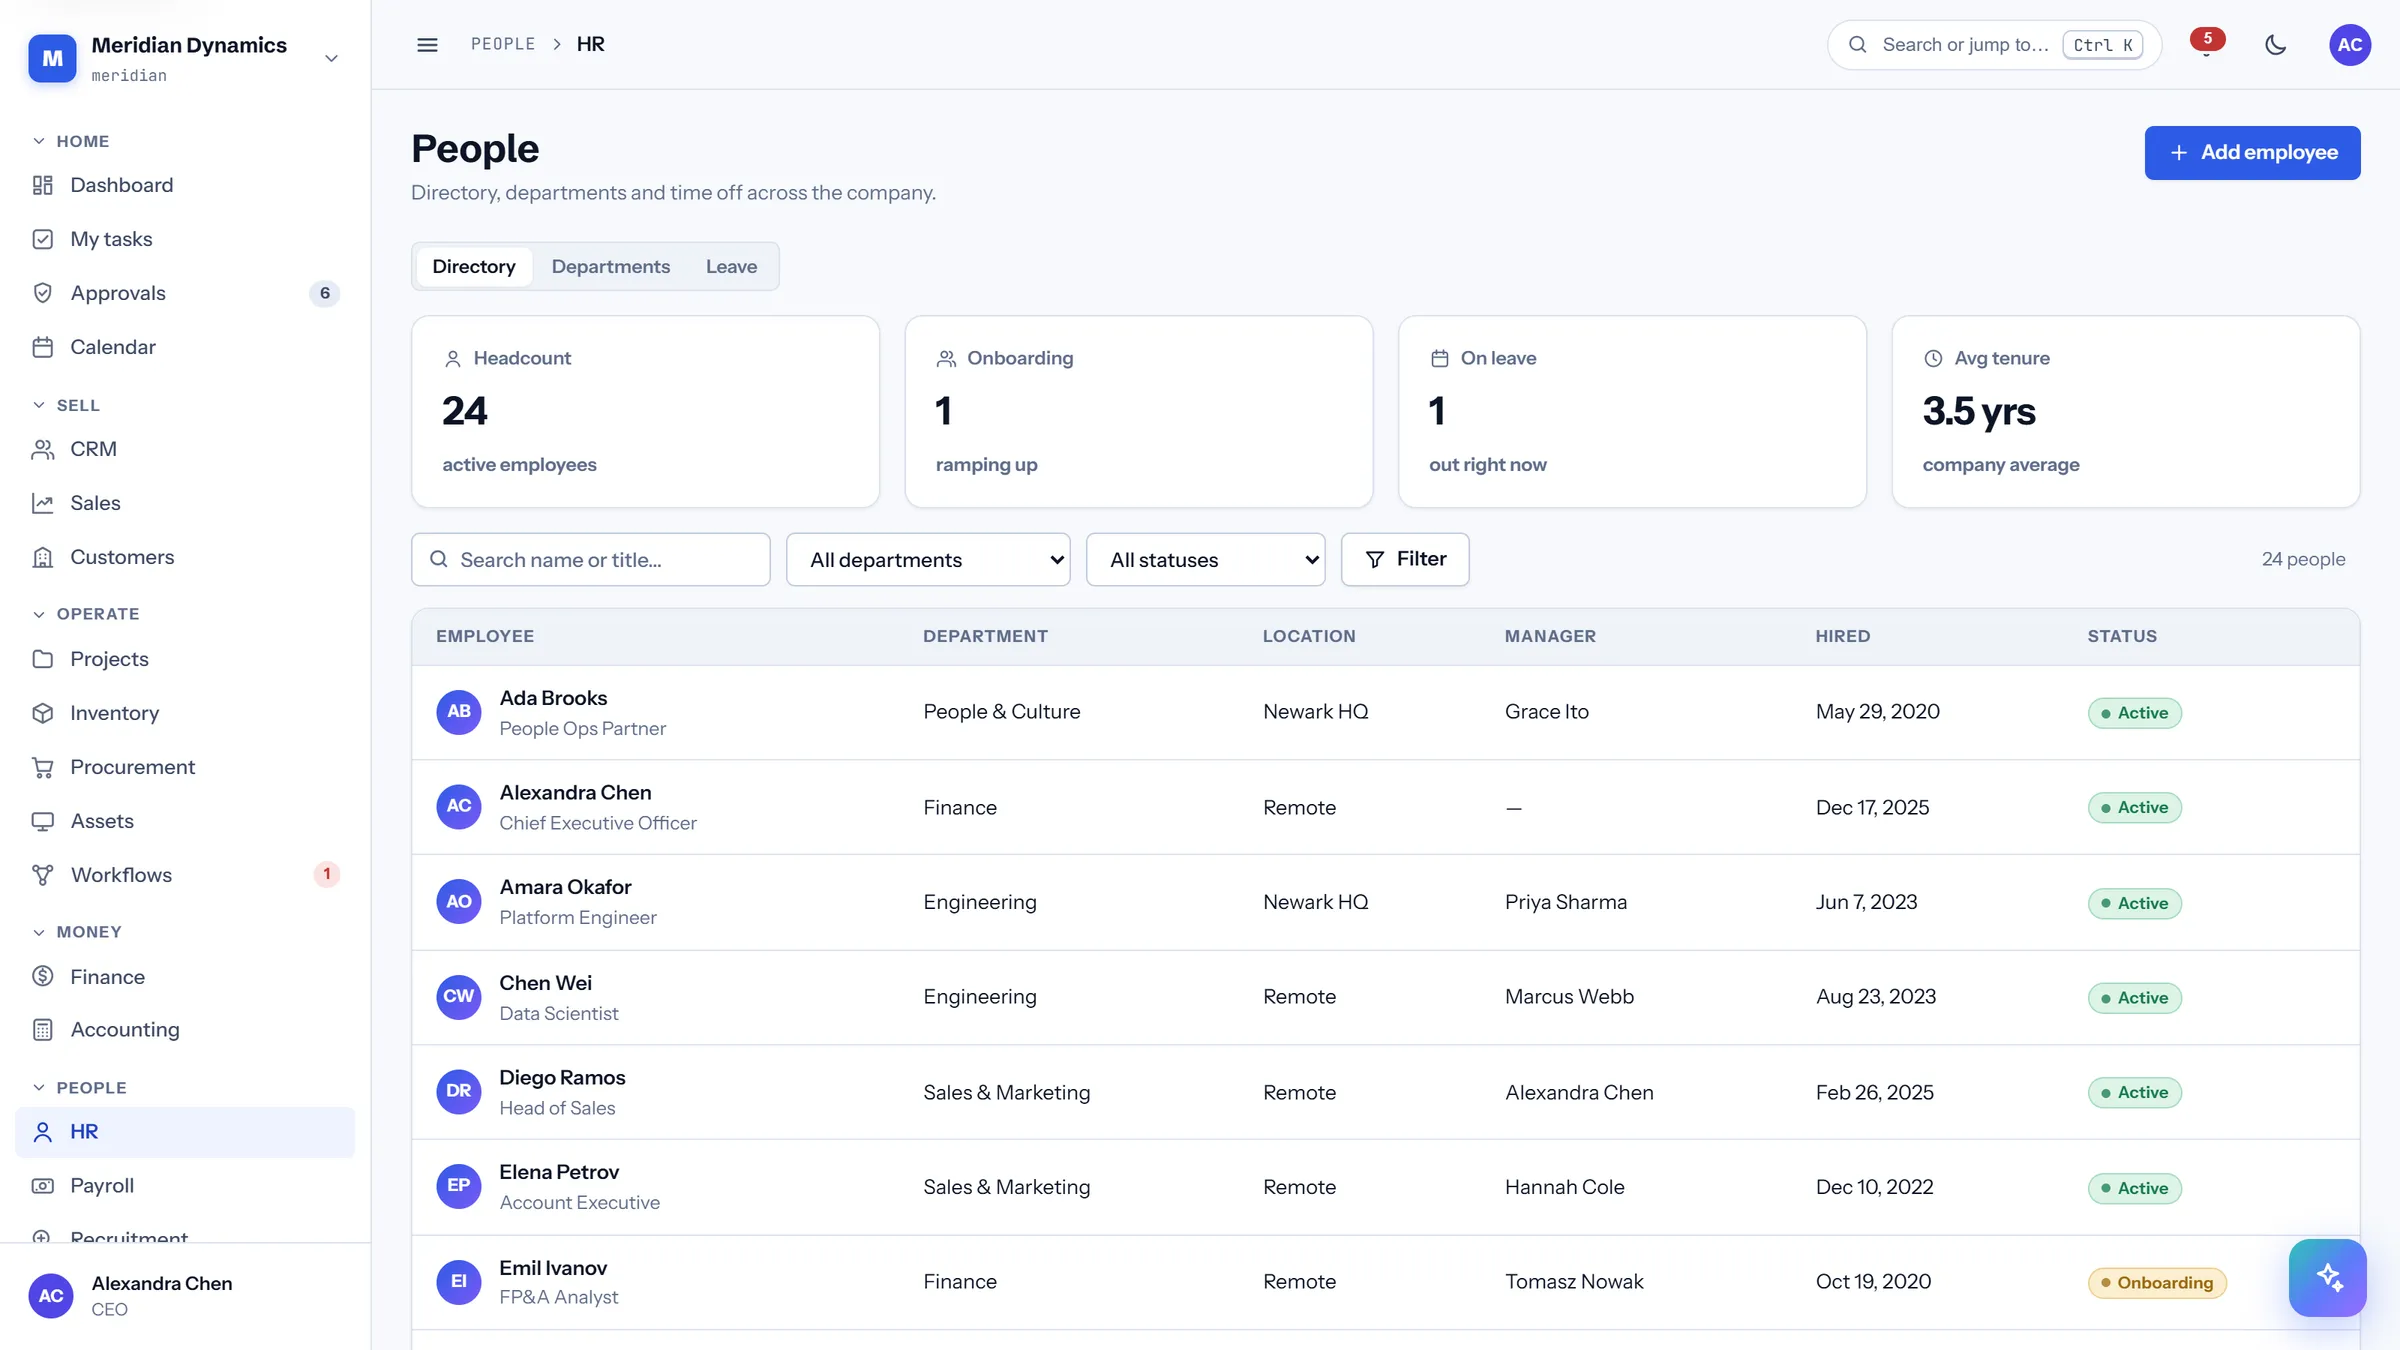Open the Projects folder icon
Screen dimensions: 2400x1350
click(42, 659)
